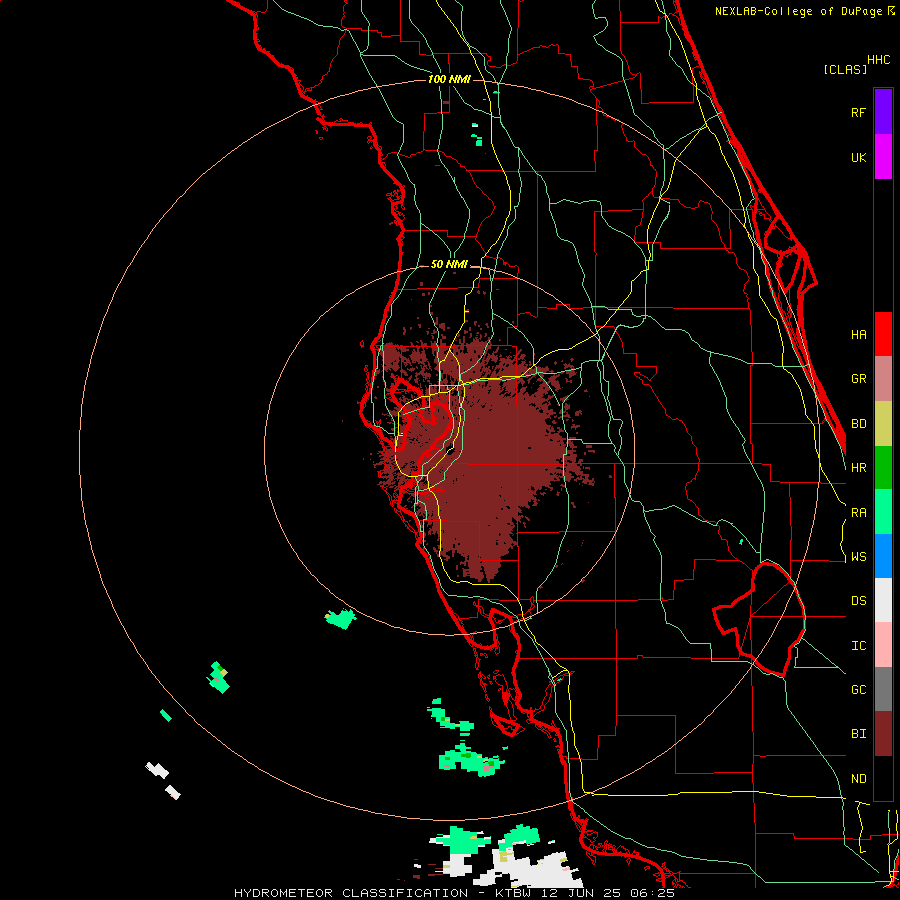Click the DS white legend swatch
Screen dimensions: 900x900
(x=883, y=600)
